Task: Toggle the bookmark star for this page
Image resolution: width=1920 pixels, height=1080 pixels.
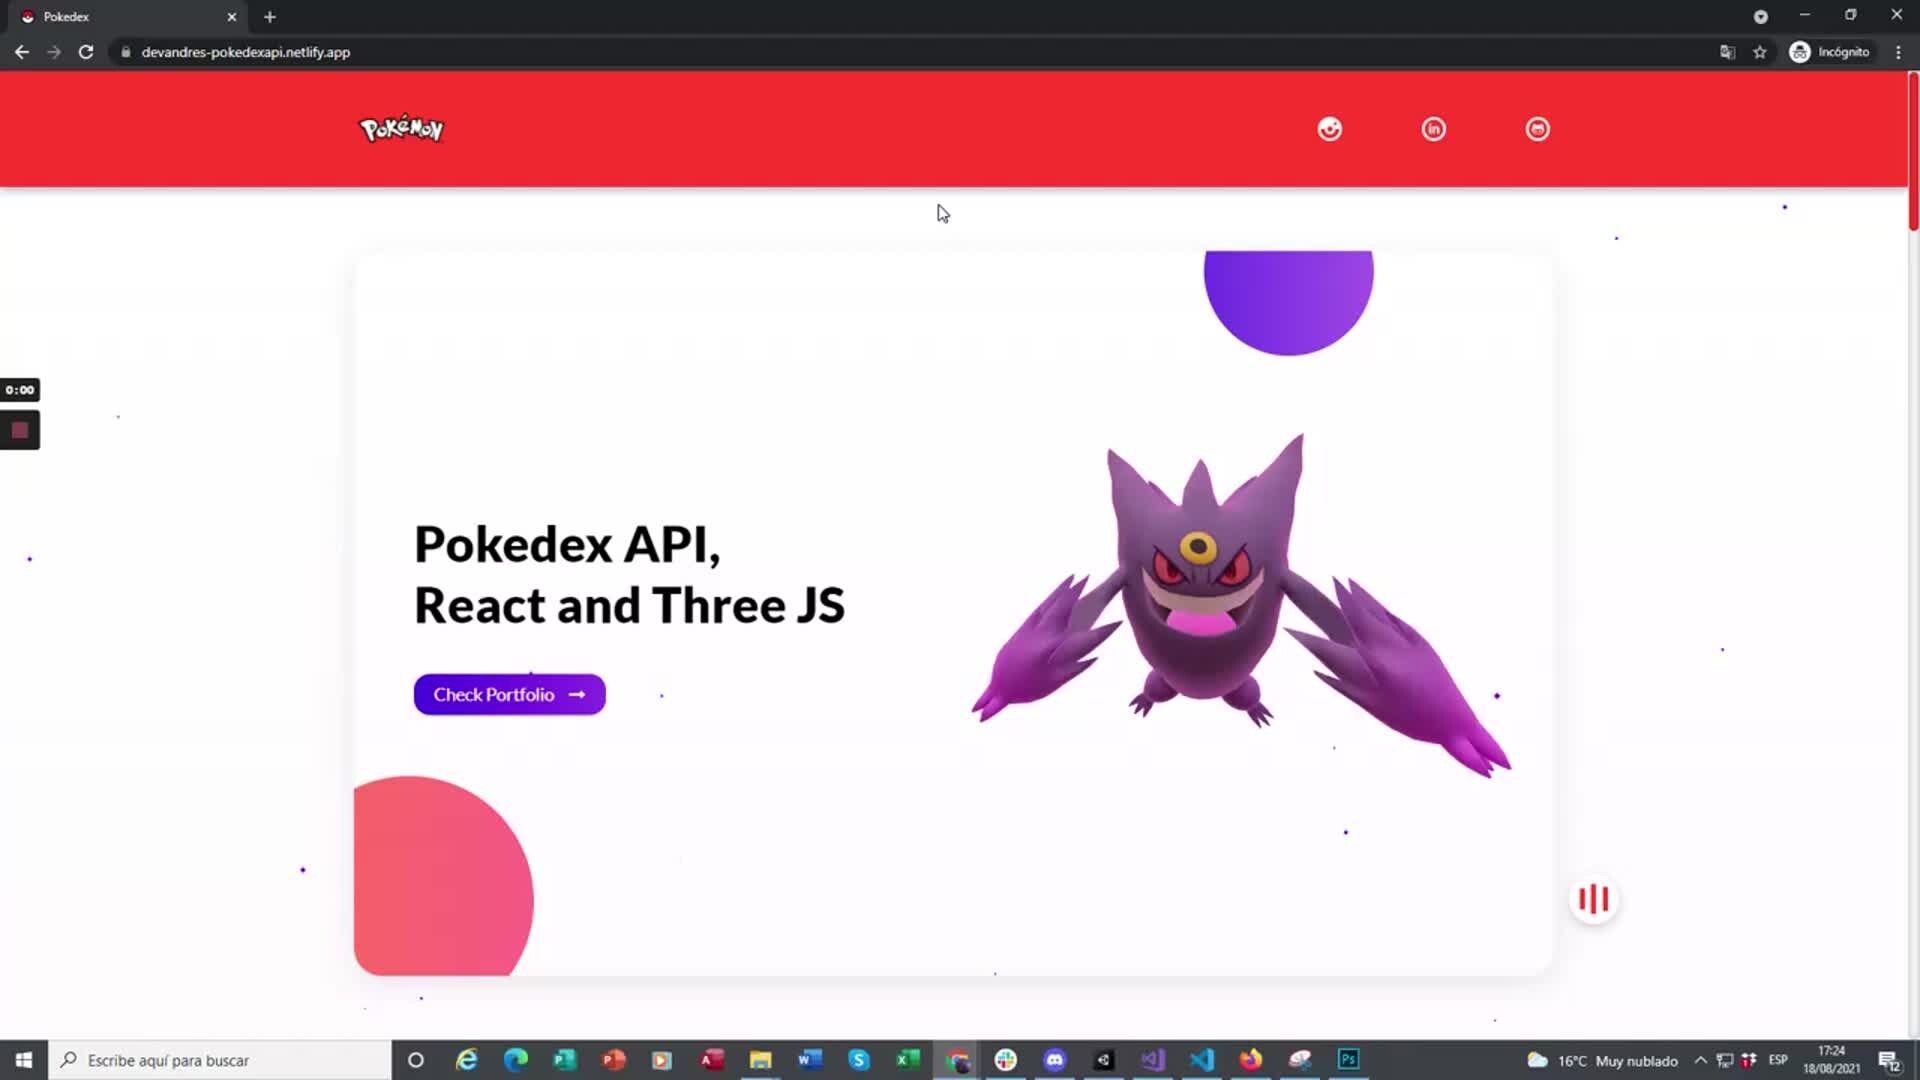Action: 1760,51
